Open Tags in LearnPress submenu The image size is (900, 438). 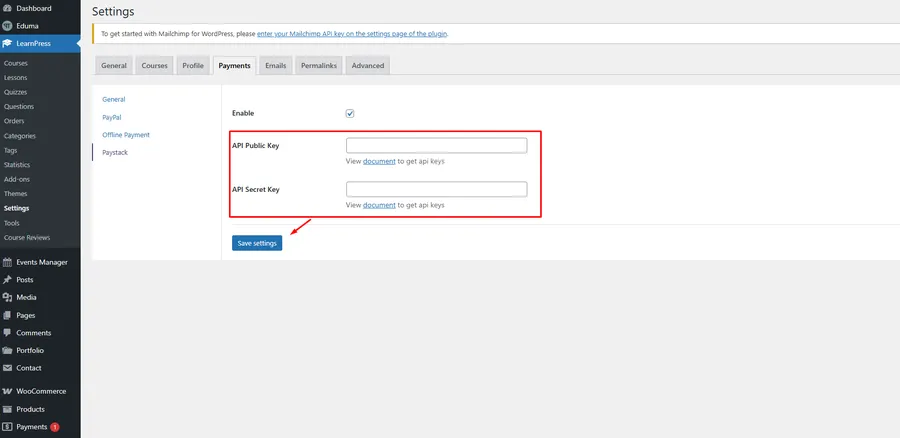[x=10, y=150]
